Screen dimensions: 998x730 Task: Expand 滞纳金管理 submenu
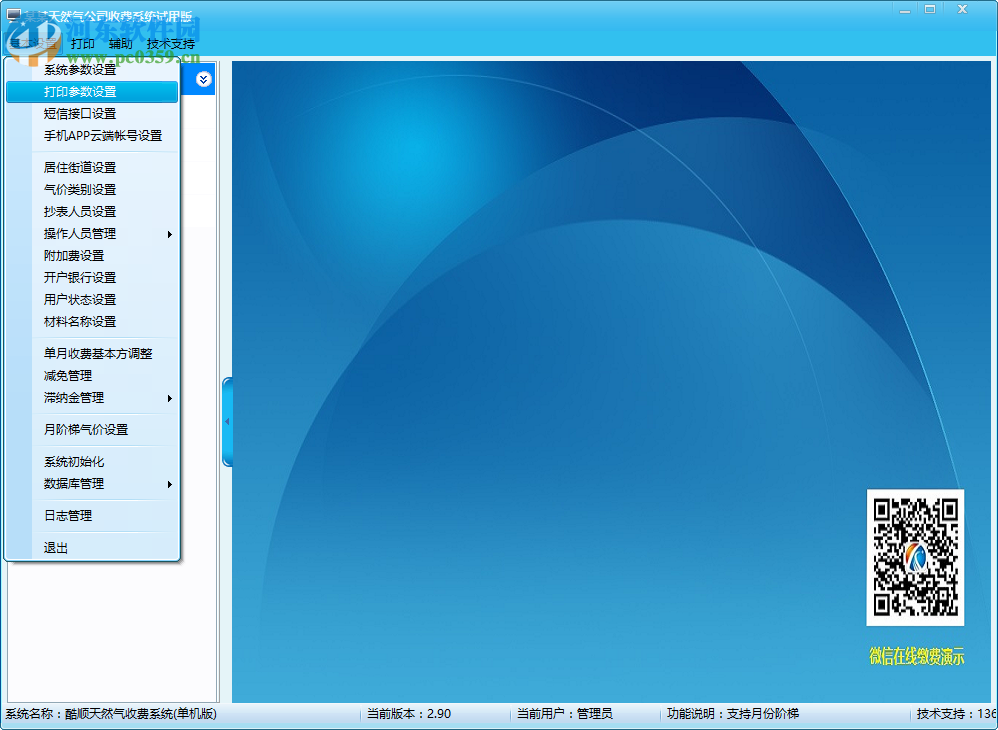tap(92, 398)
